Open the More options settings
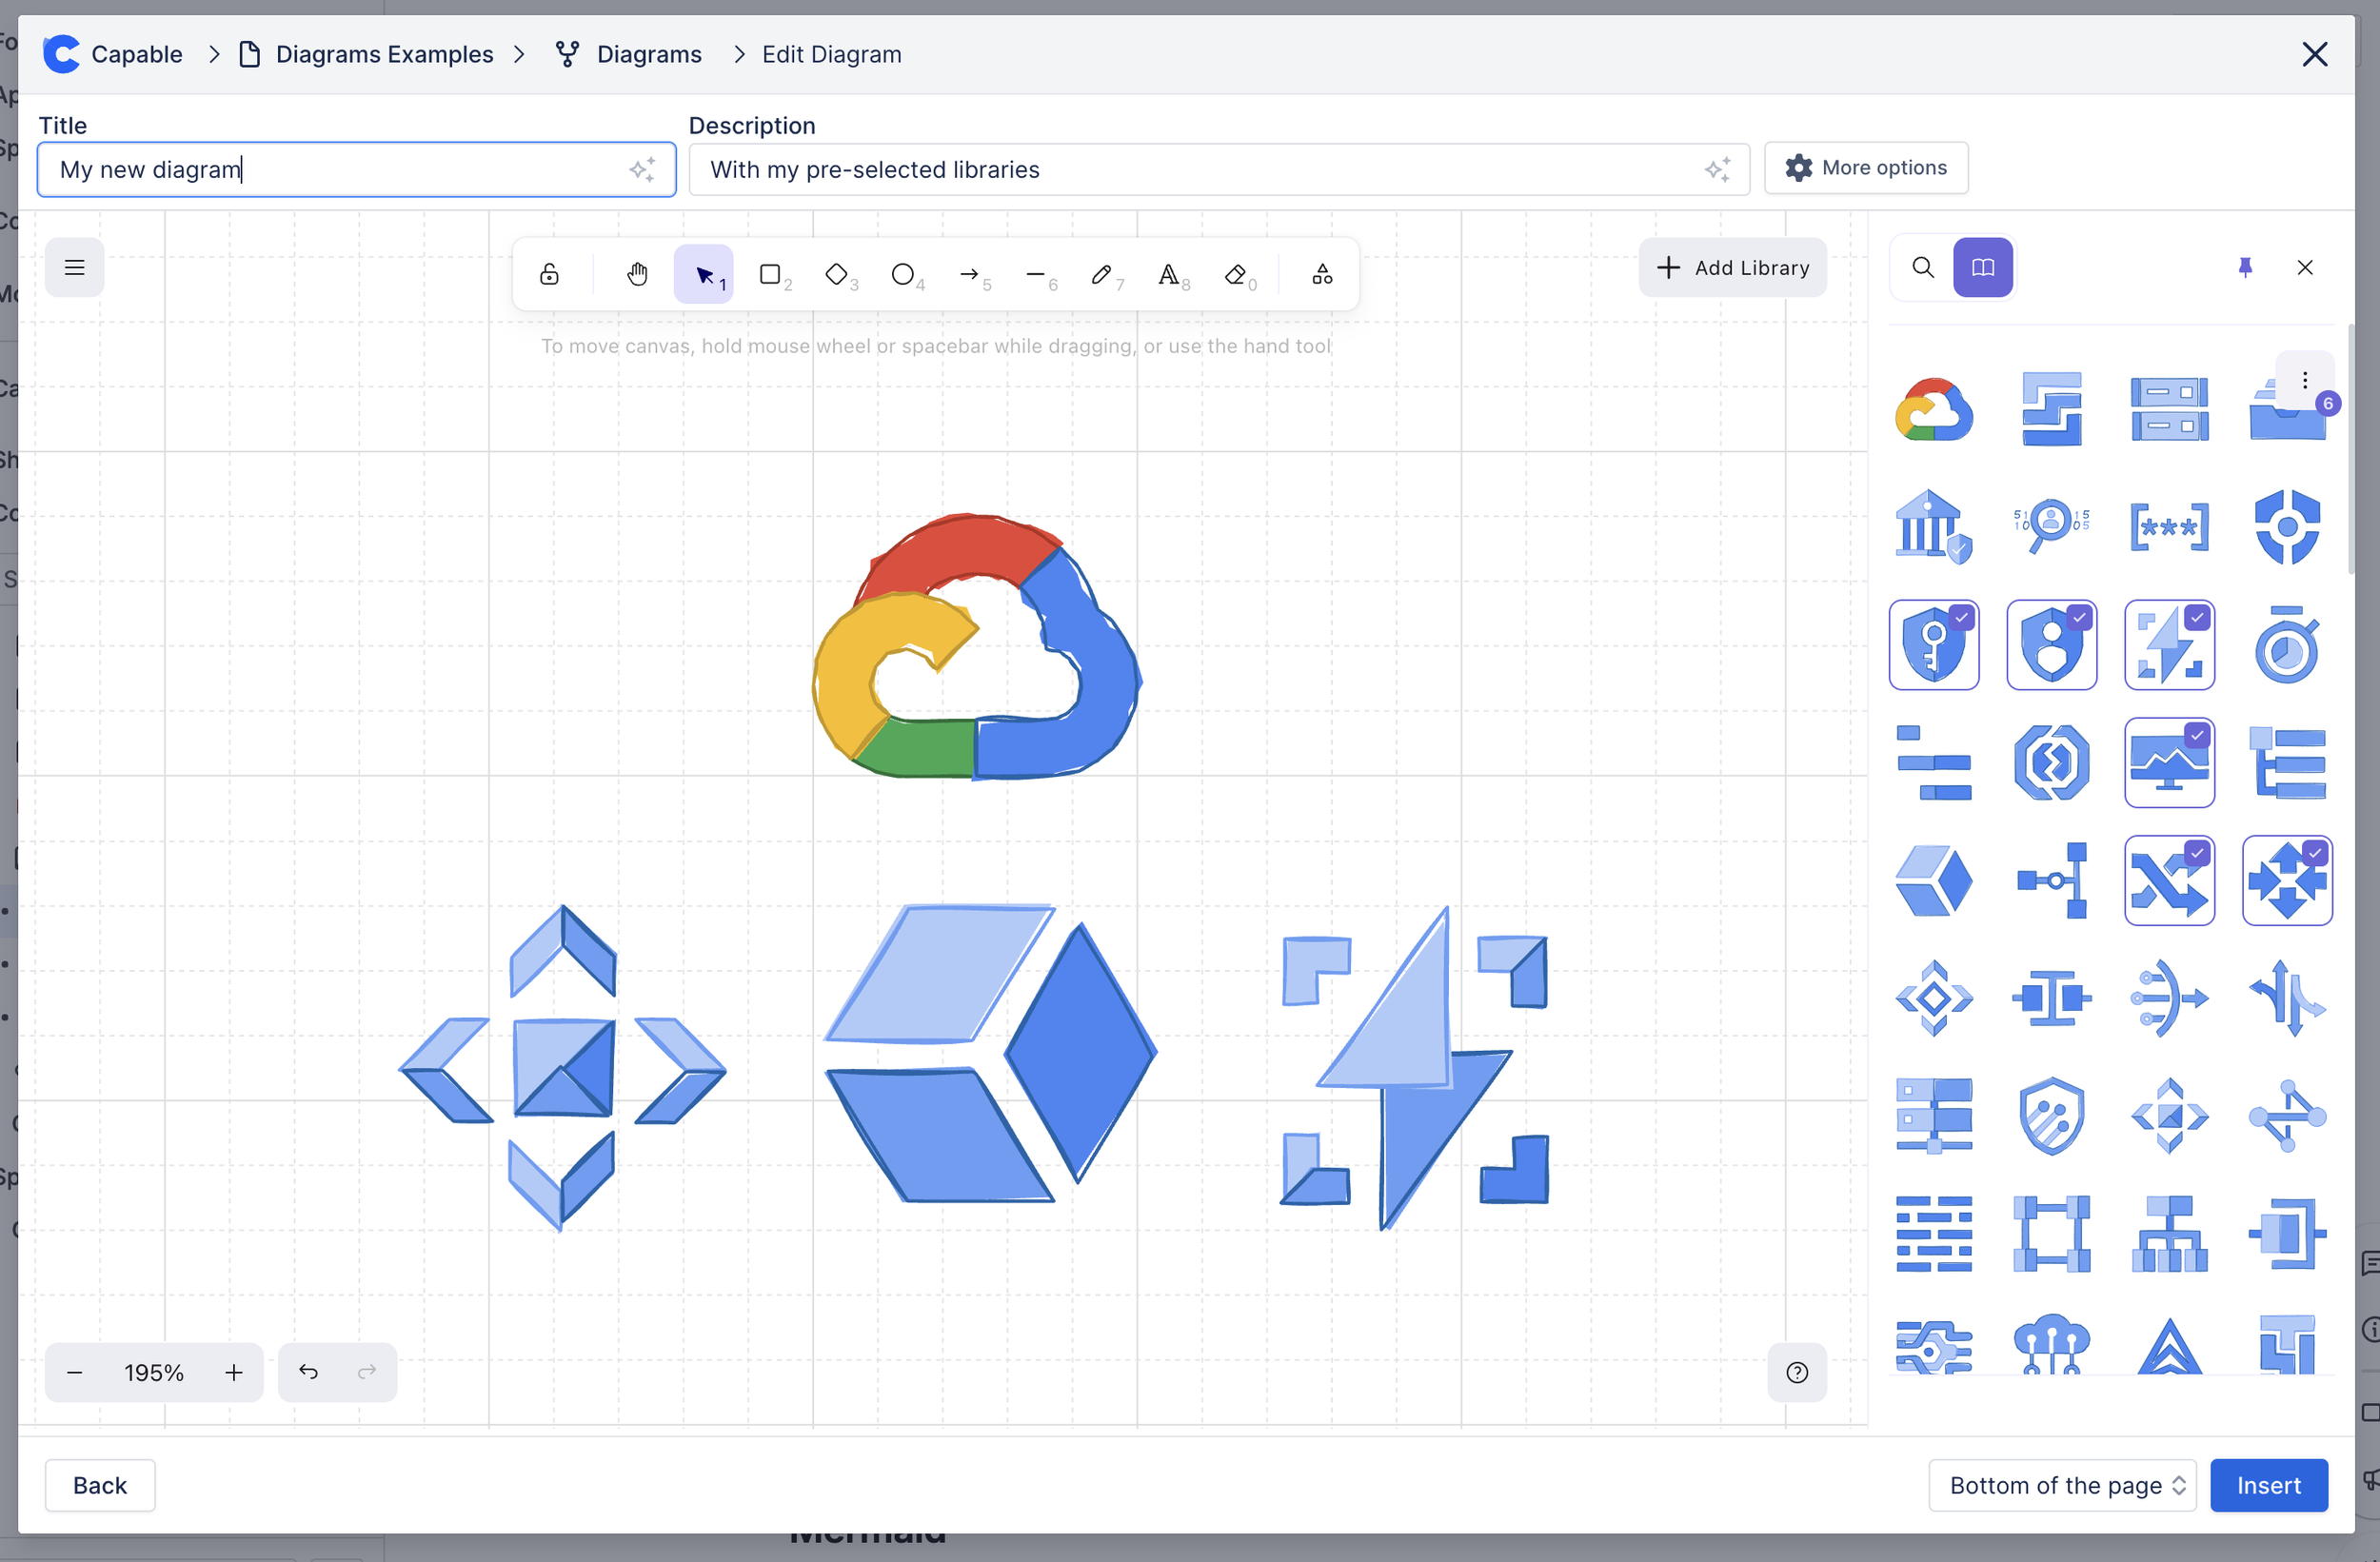2380x1562 pixels. pyautogui.click(x=1866, y=168)
